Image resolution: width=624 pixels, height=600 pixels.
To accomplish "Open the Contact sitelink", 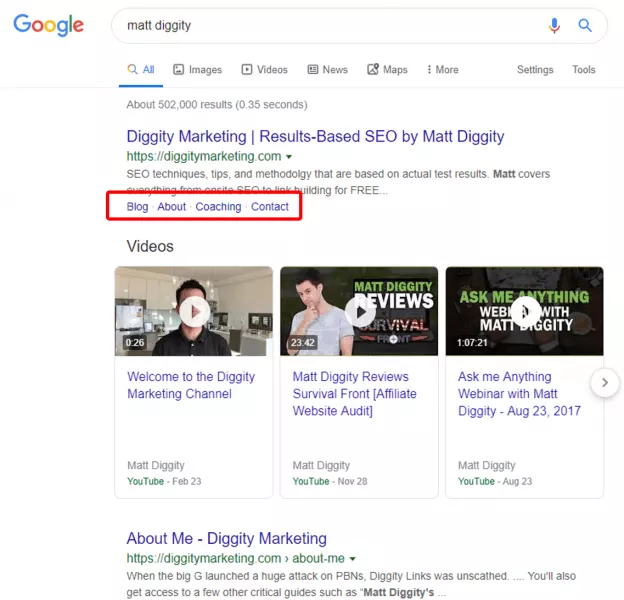I will tap(270, 207).
